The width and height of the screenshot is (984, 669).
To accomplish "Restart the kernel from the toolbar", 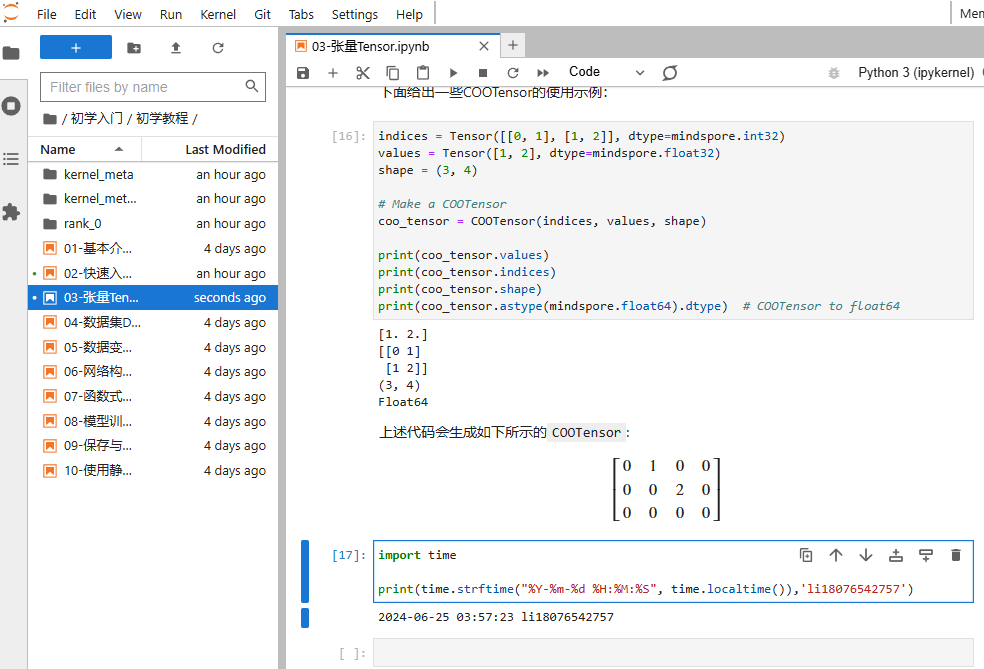I will tap(513, 73).
